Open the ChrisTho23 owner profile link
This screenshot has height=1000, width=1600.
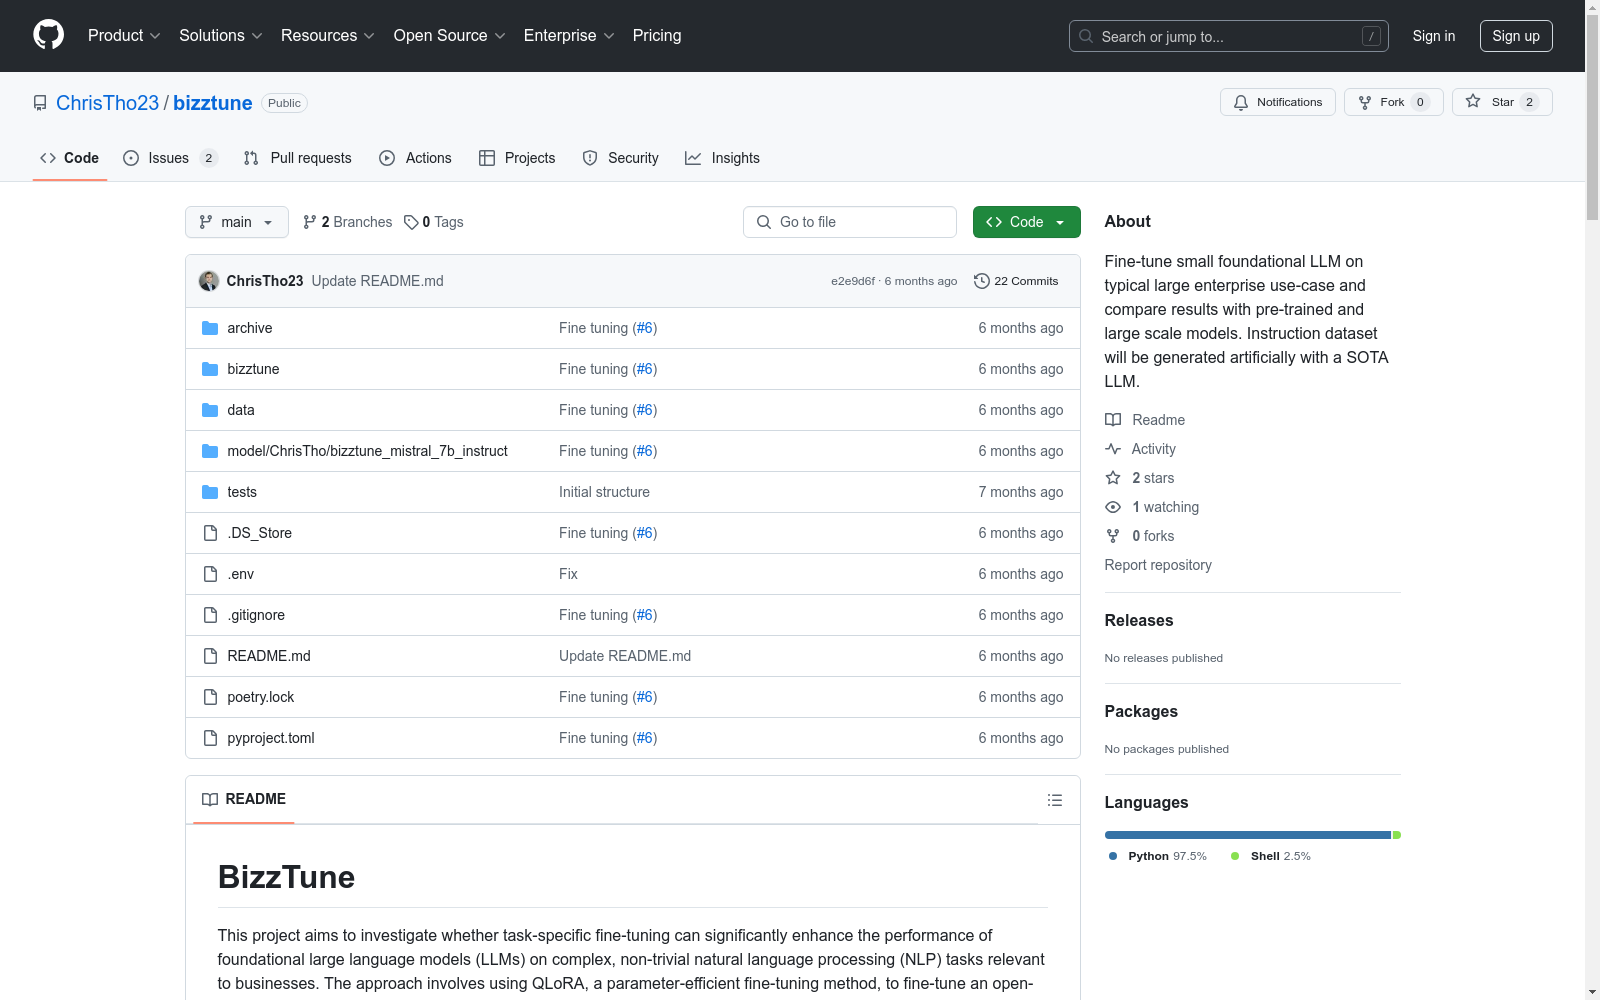[107, 103]
